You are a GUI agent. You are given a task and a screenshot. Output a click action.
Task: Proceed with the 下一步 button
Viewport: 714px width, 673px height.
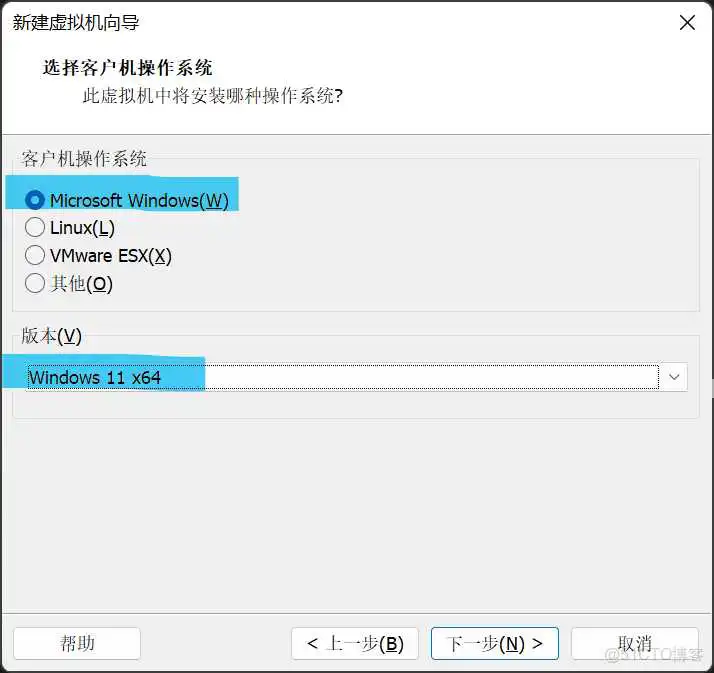tap(494, 643)
